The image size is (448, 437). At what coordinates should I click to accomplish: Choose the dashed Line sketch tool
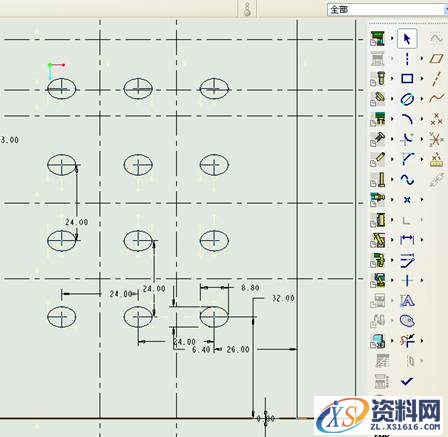(x=407, y=59)
